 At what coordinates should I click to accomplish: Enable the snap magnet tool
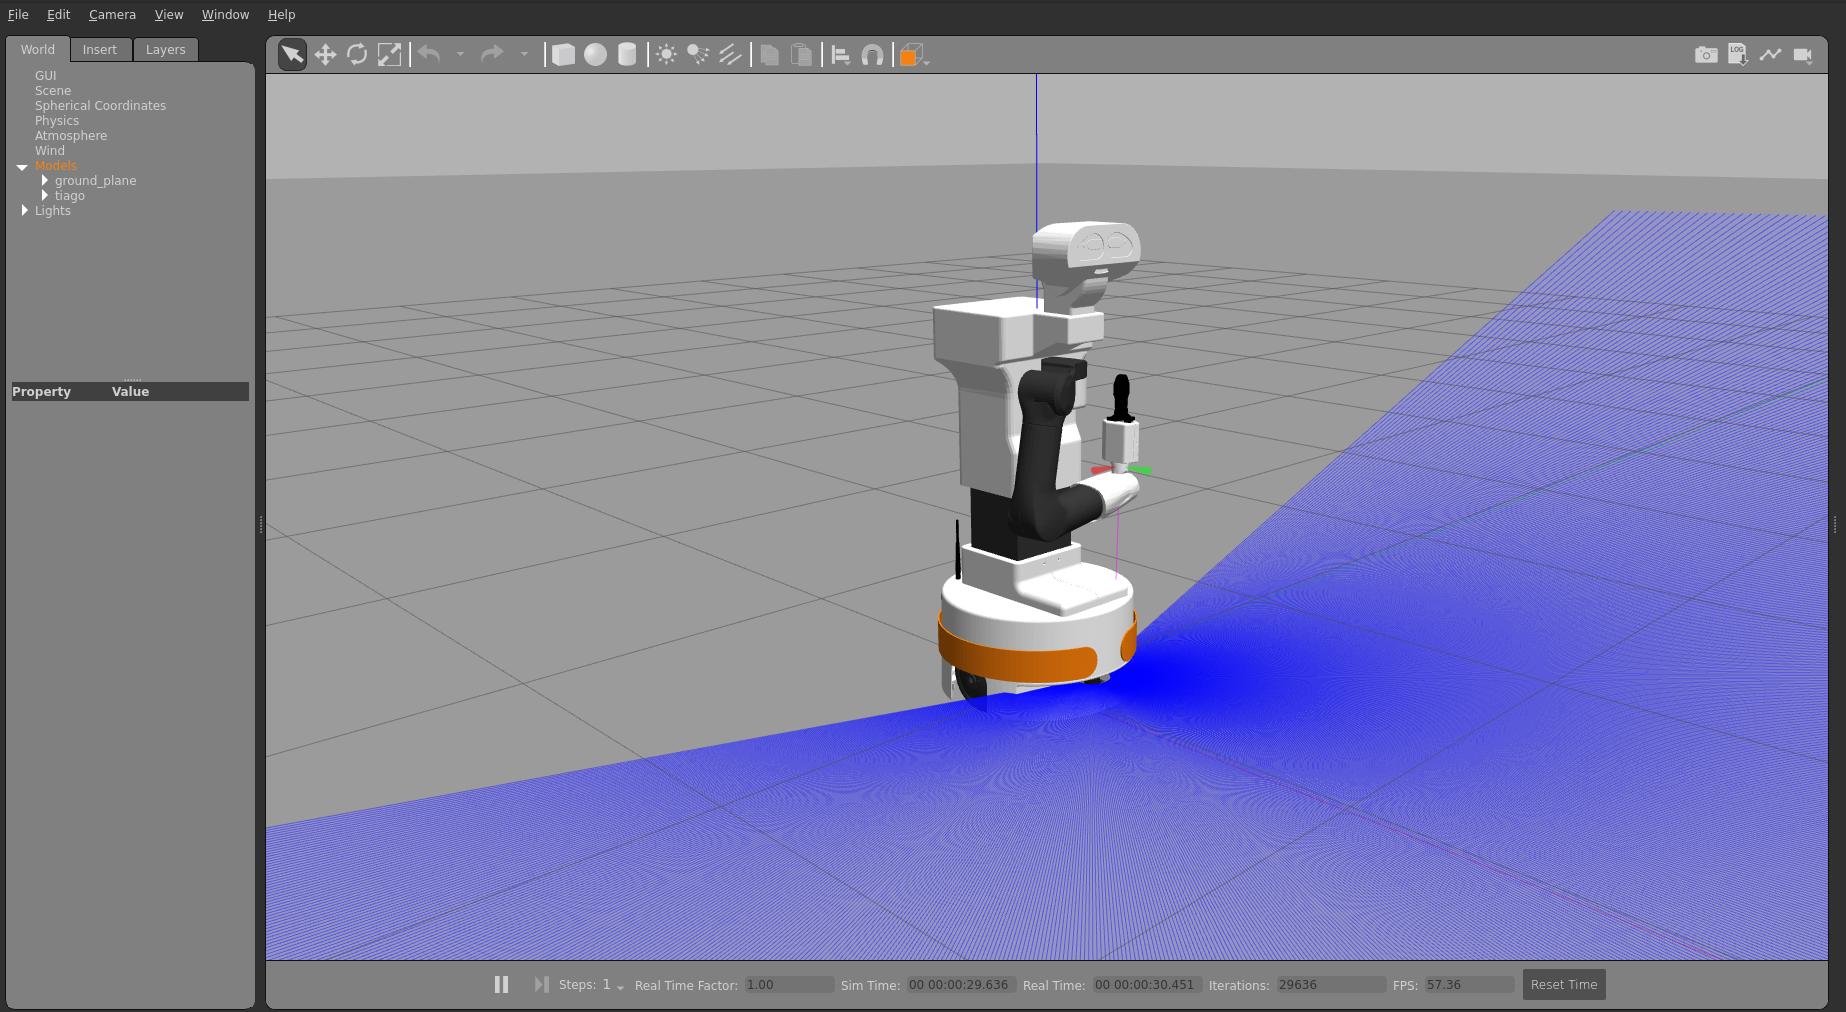(872, 55)
